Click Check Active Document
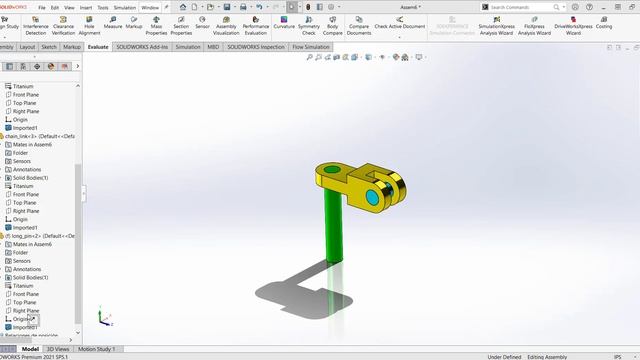The image size is (640, 360). [x=400, y=23]
